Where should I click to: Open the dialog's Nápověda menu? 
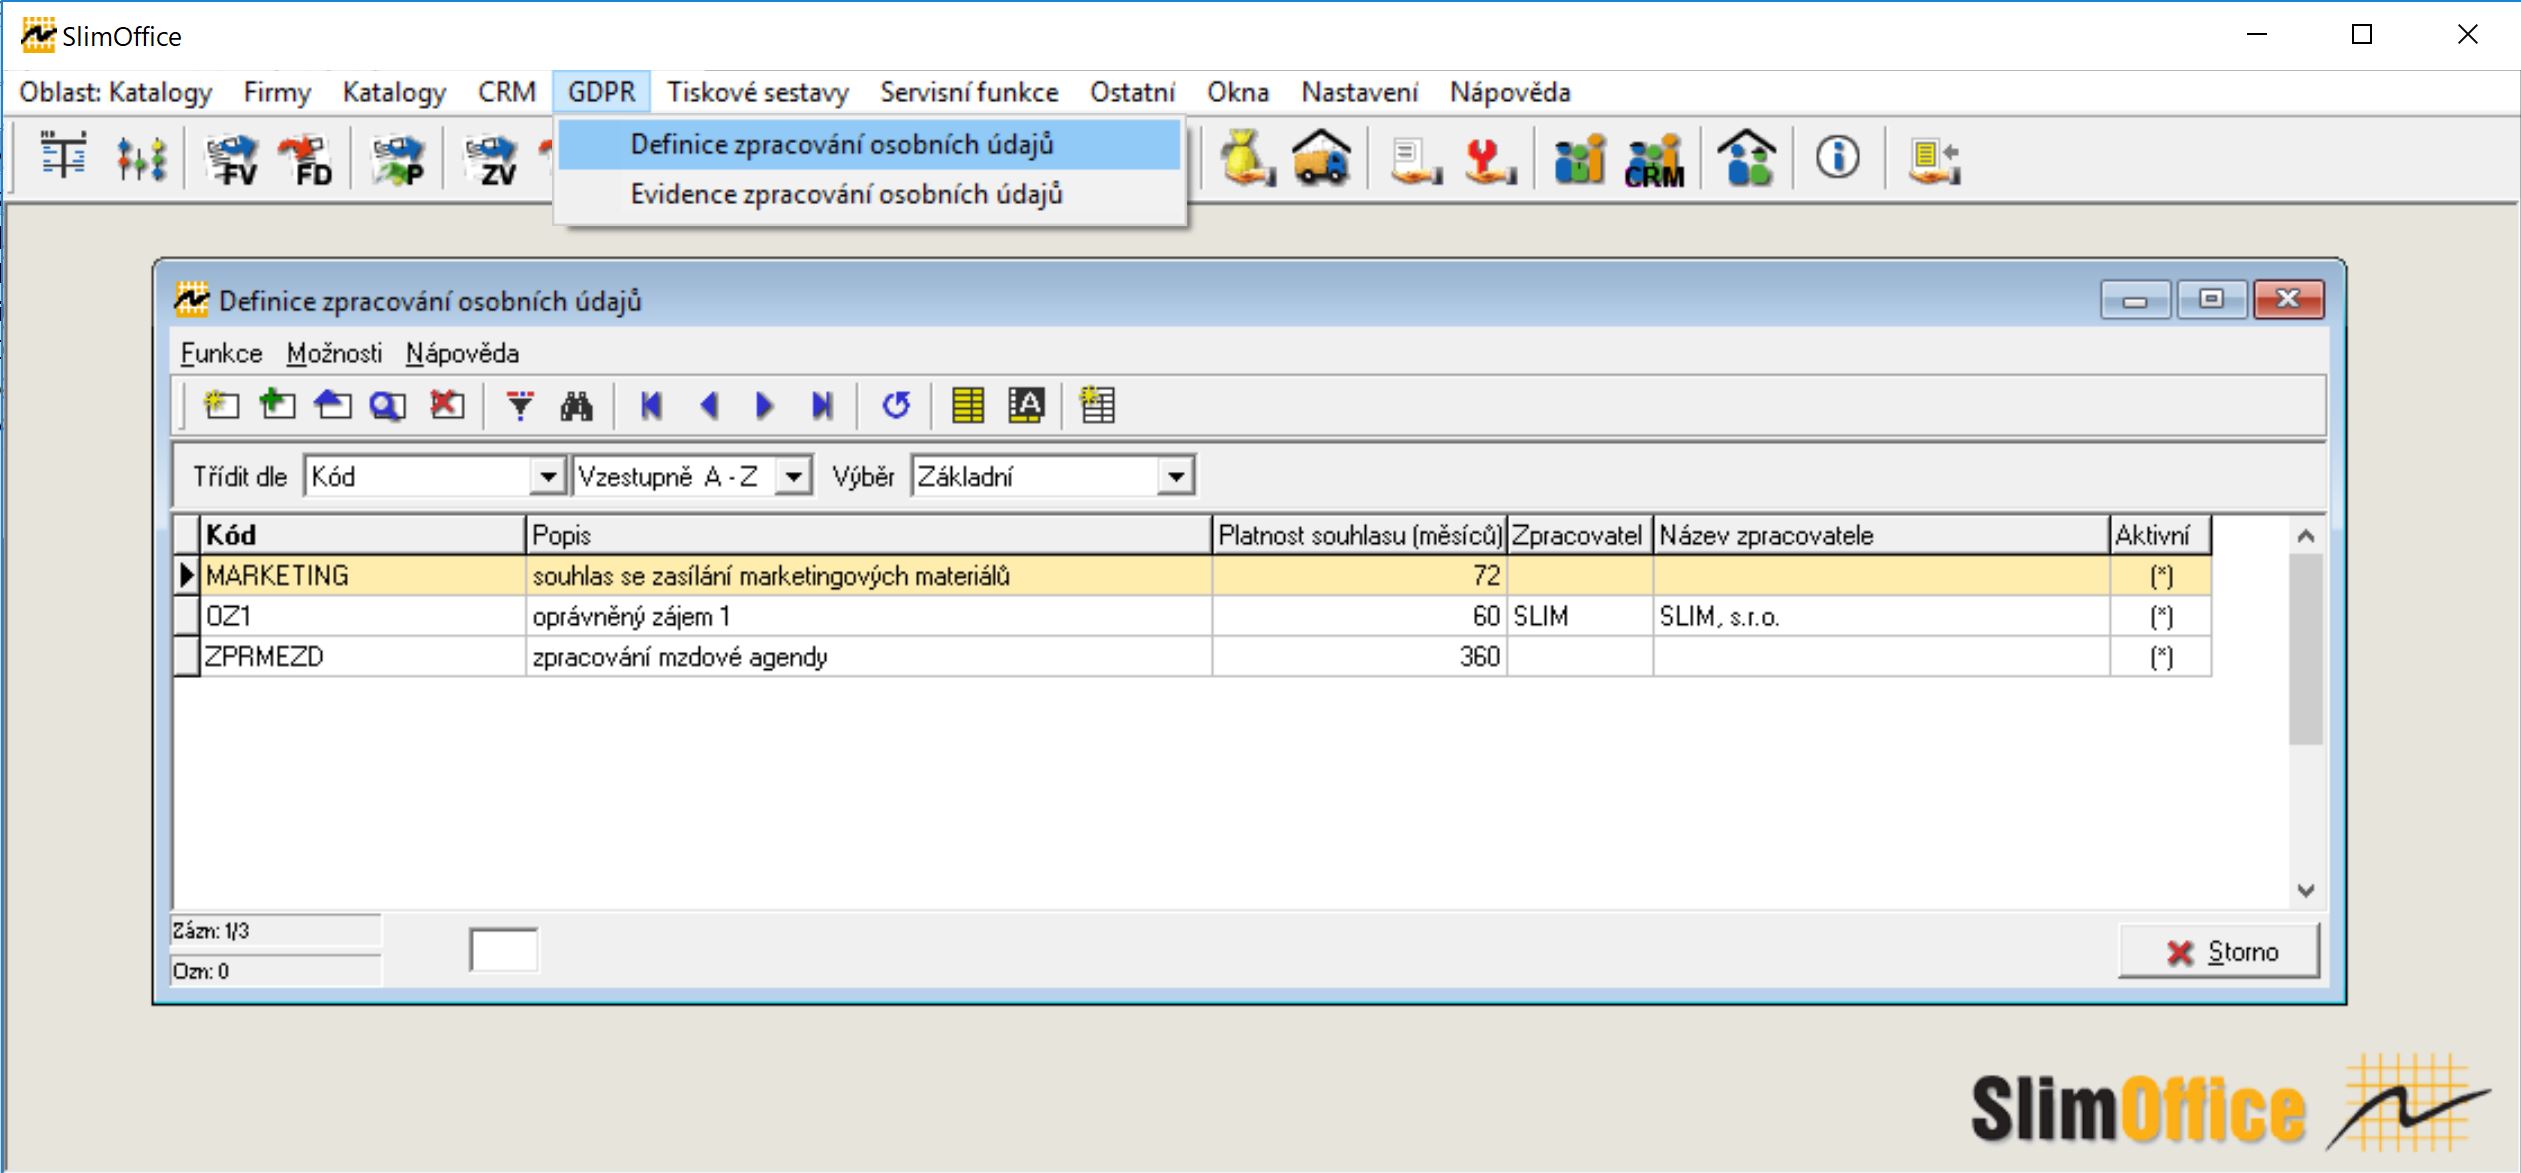462,353
